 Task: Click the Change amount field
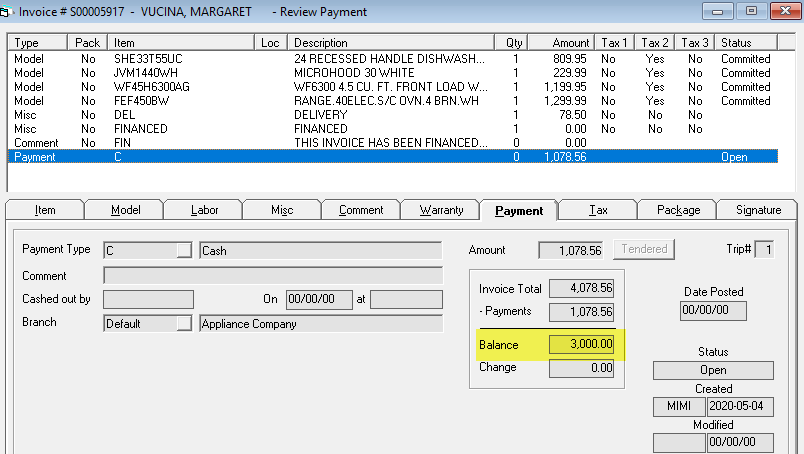(581, 368)
